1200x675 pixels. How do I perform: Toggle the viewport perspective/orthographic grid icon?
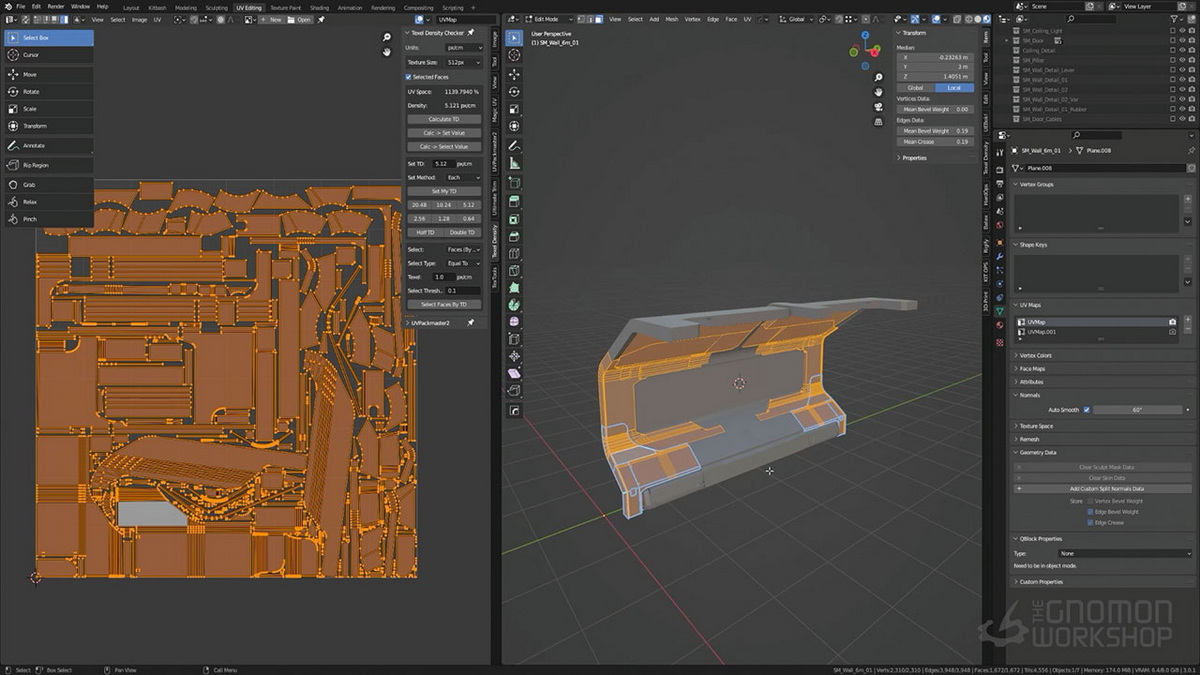(877, 121)
